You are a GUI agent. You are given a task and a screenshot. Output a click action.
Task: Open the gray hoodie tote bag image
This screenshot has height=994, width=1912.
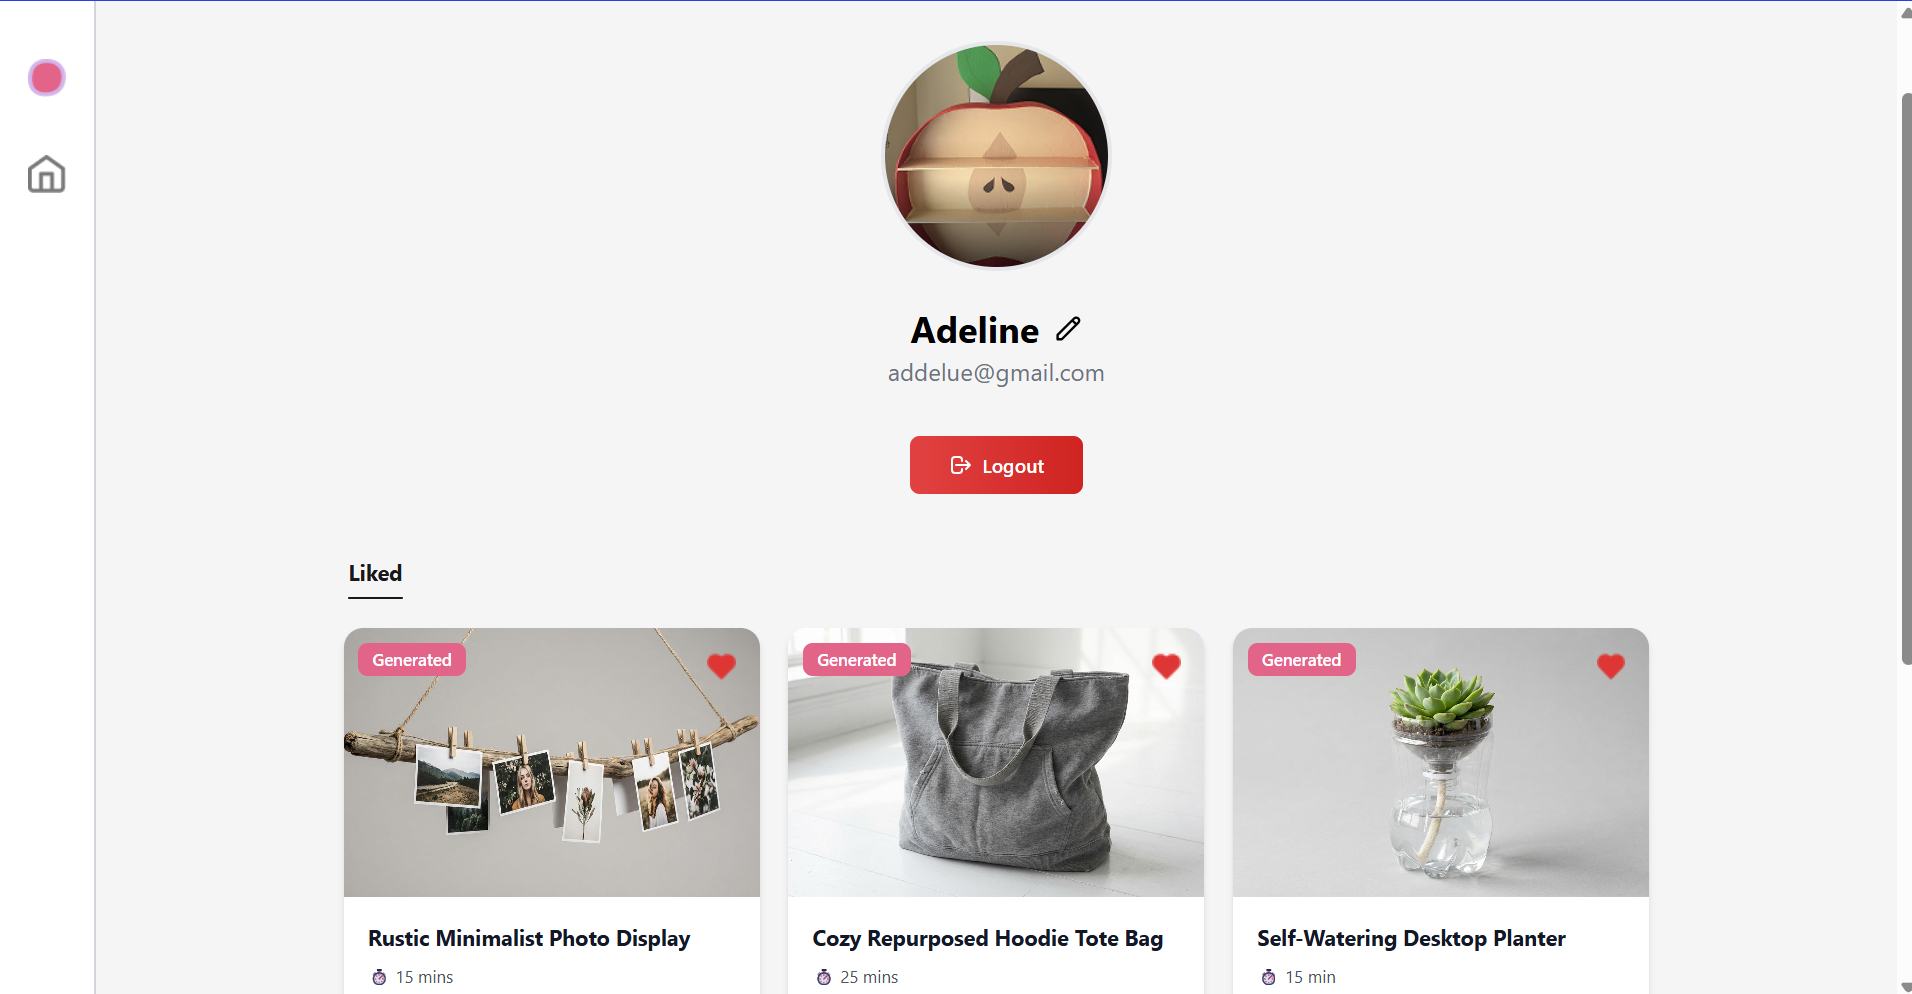(x=996, y=762)
